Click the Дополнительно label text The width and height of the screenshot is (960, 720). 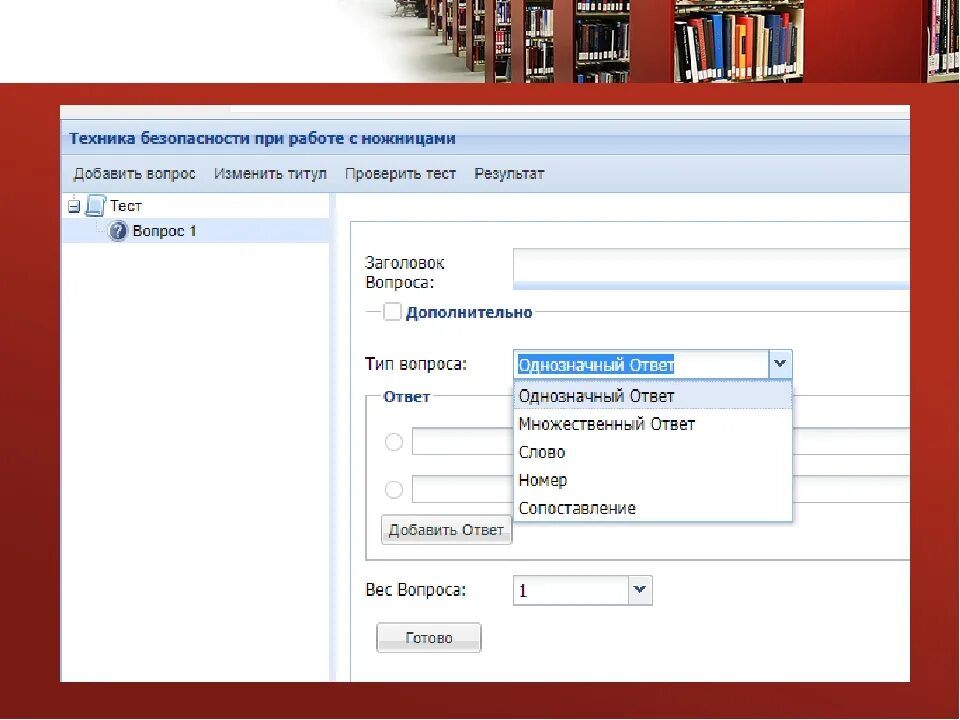469,312
